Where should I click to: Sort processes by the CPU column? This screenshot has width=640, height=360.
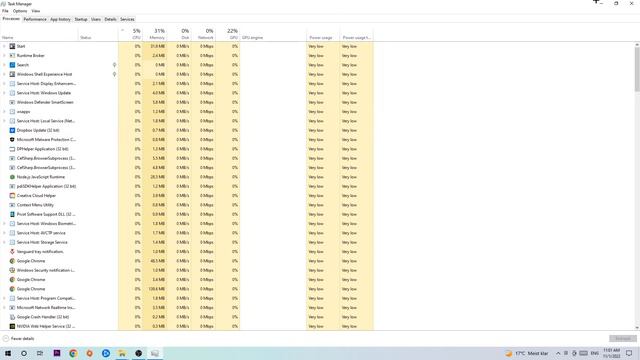[131, 34]
